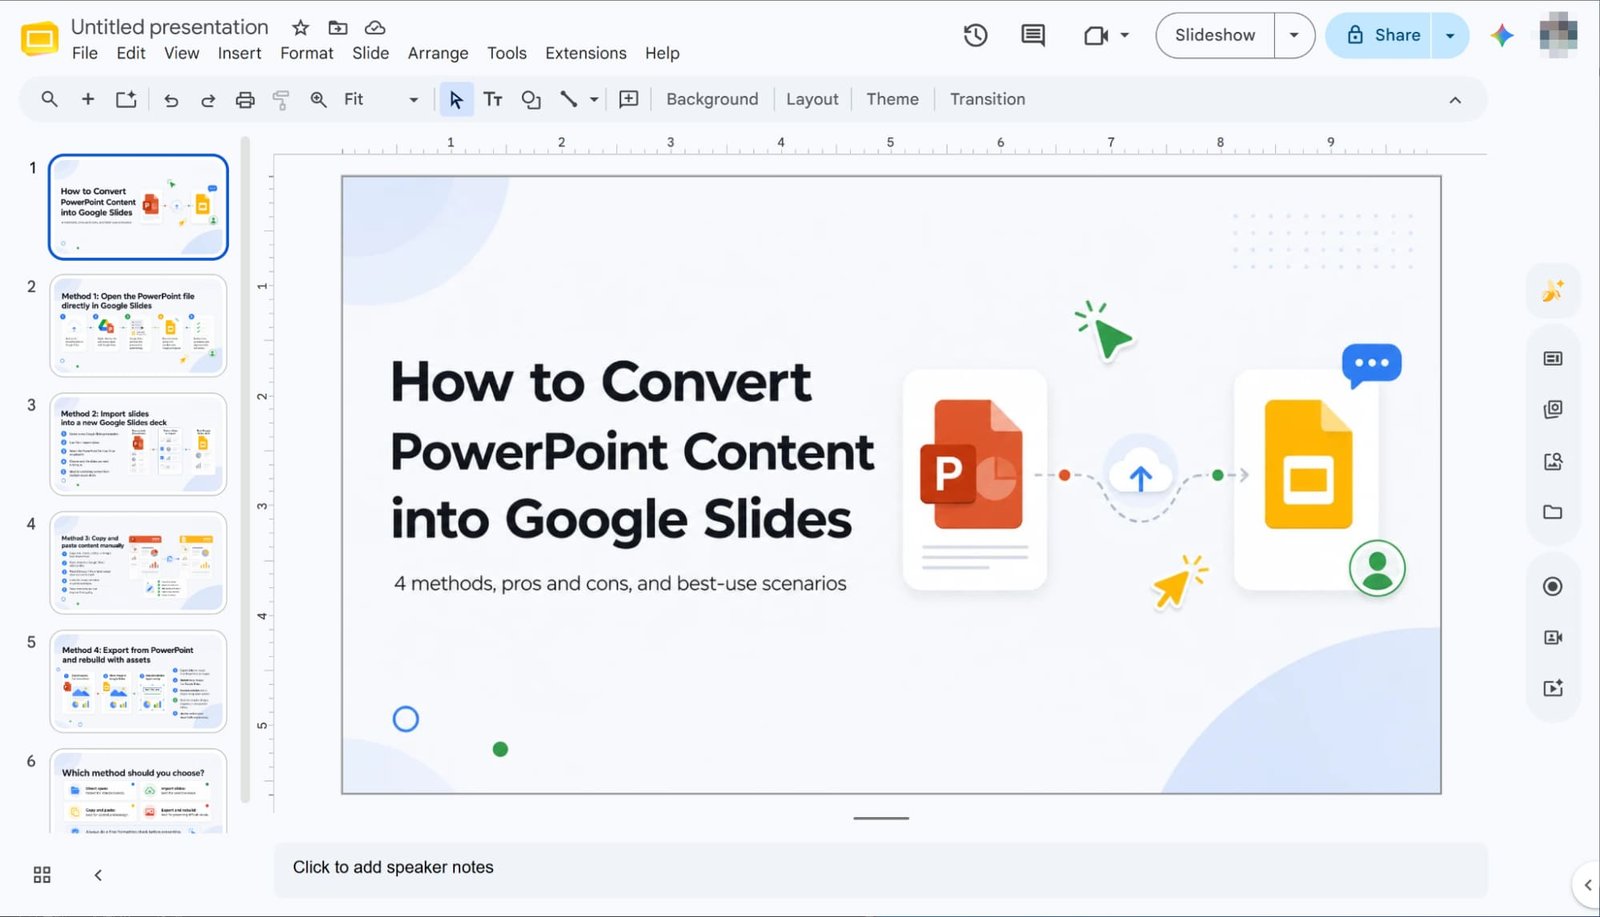Select the shape tool
The image size is (1600, 917).
point(531,99)
